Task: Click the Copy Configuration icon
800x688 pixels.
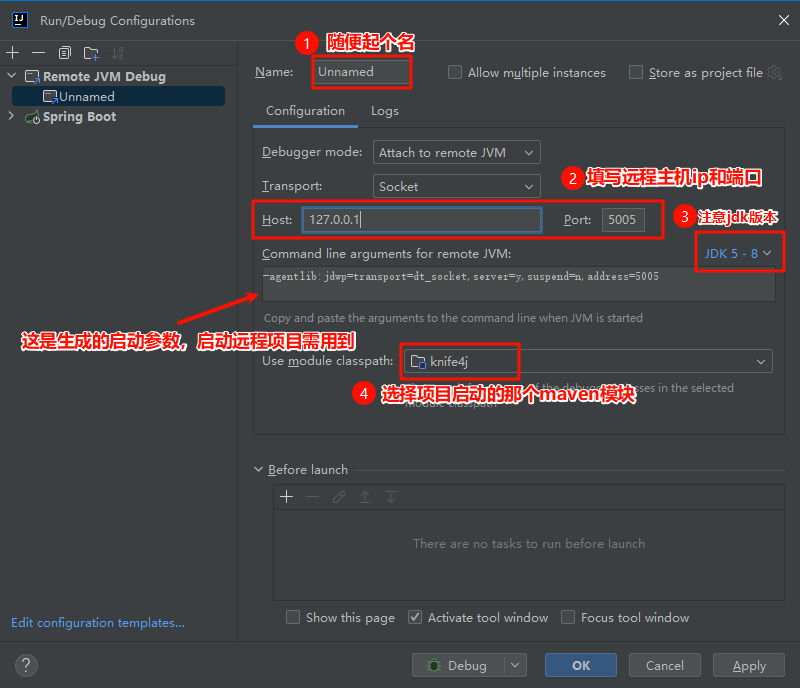Action: (x=65, y=53)
